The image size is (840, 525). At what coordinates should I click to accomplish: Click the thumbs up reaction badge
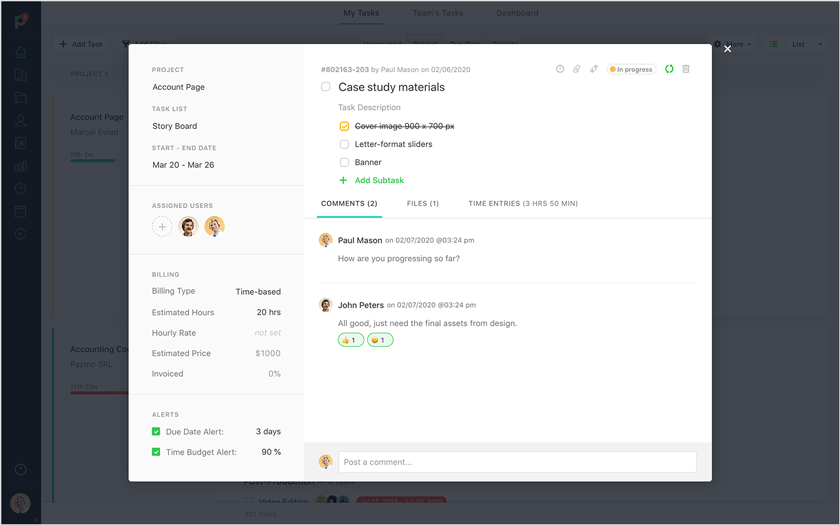pos(350,340)
